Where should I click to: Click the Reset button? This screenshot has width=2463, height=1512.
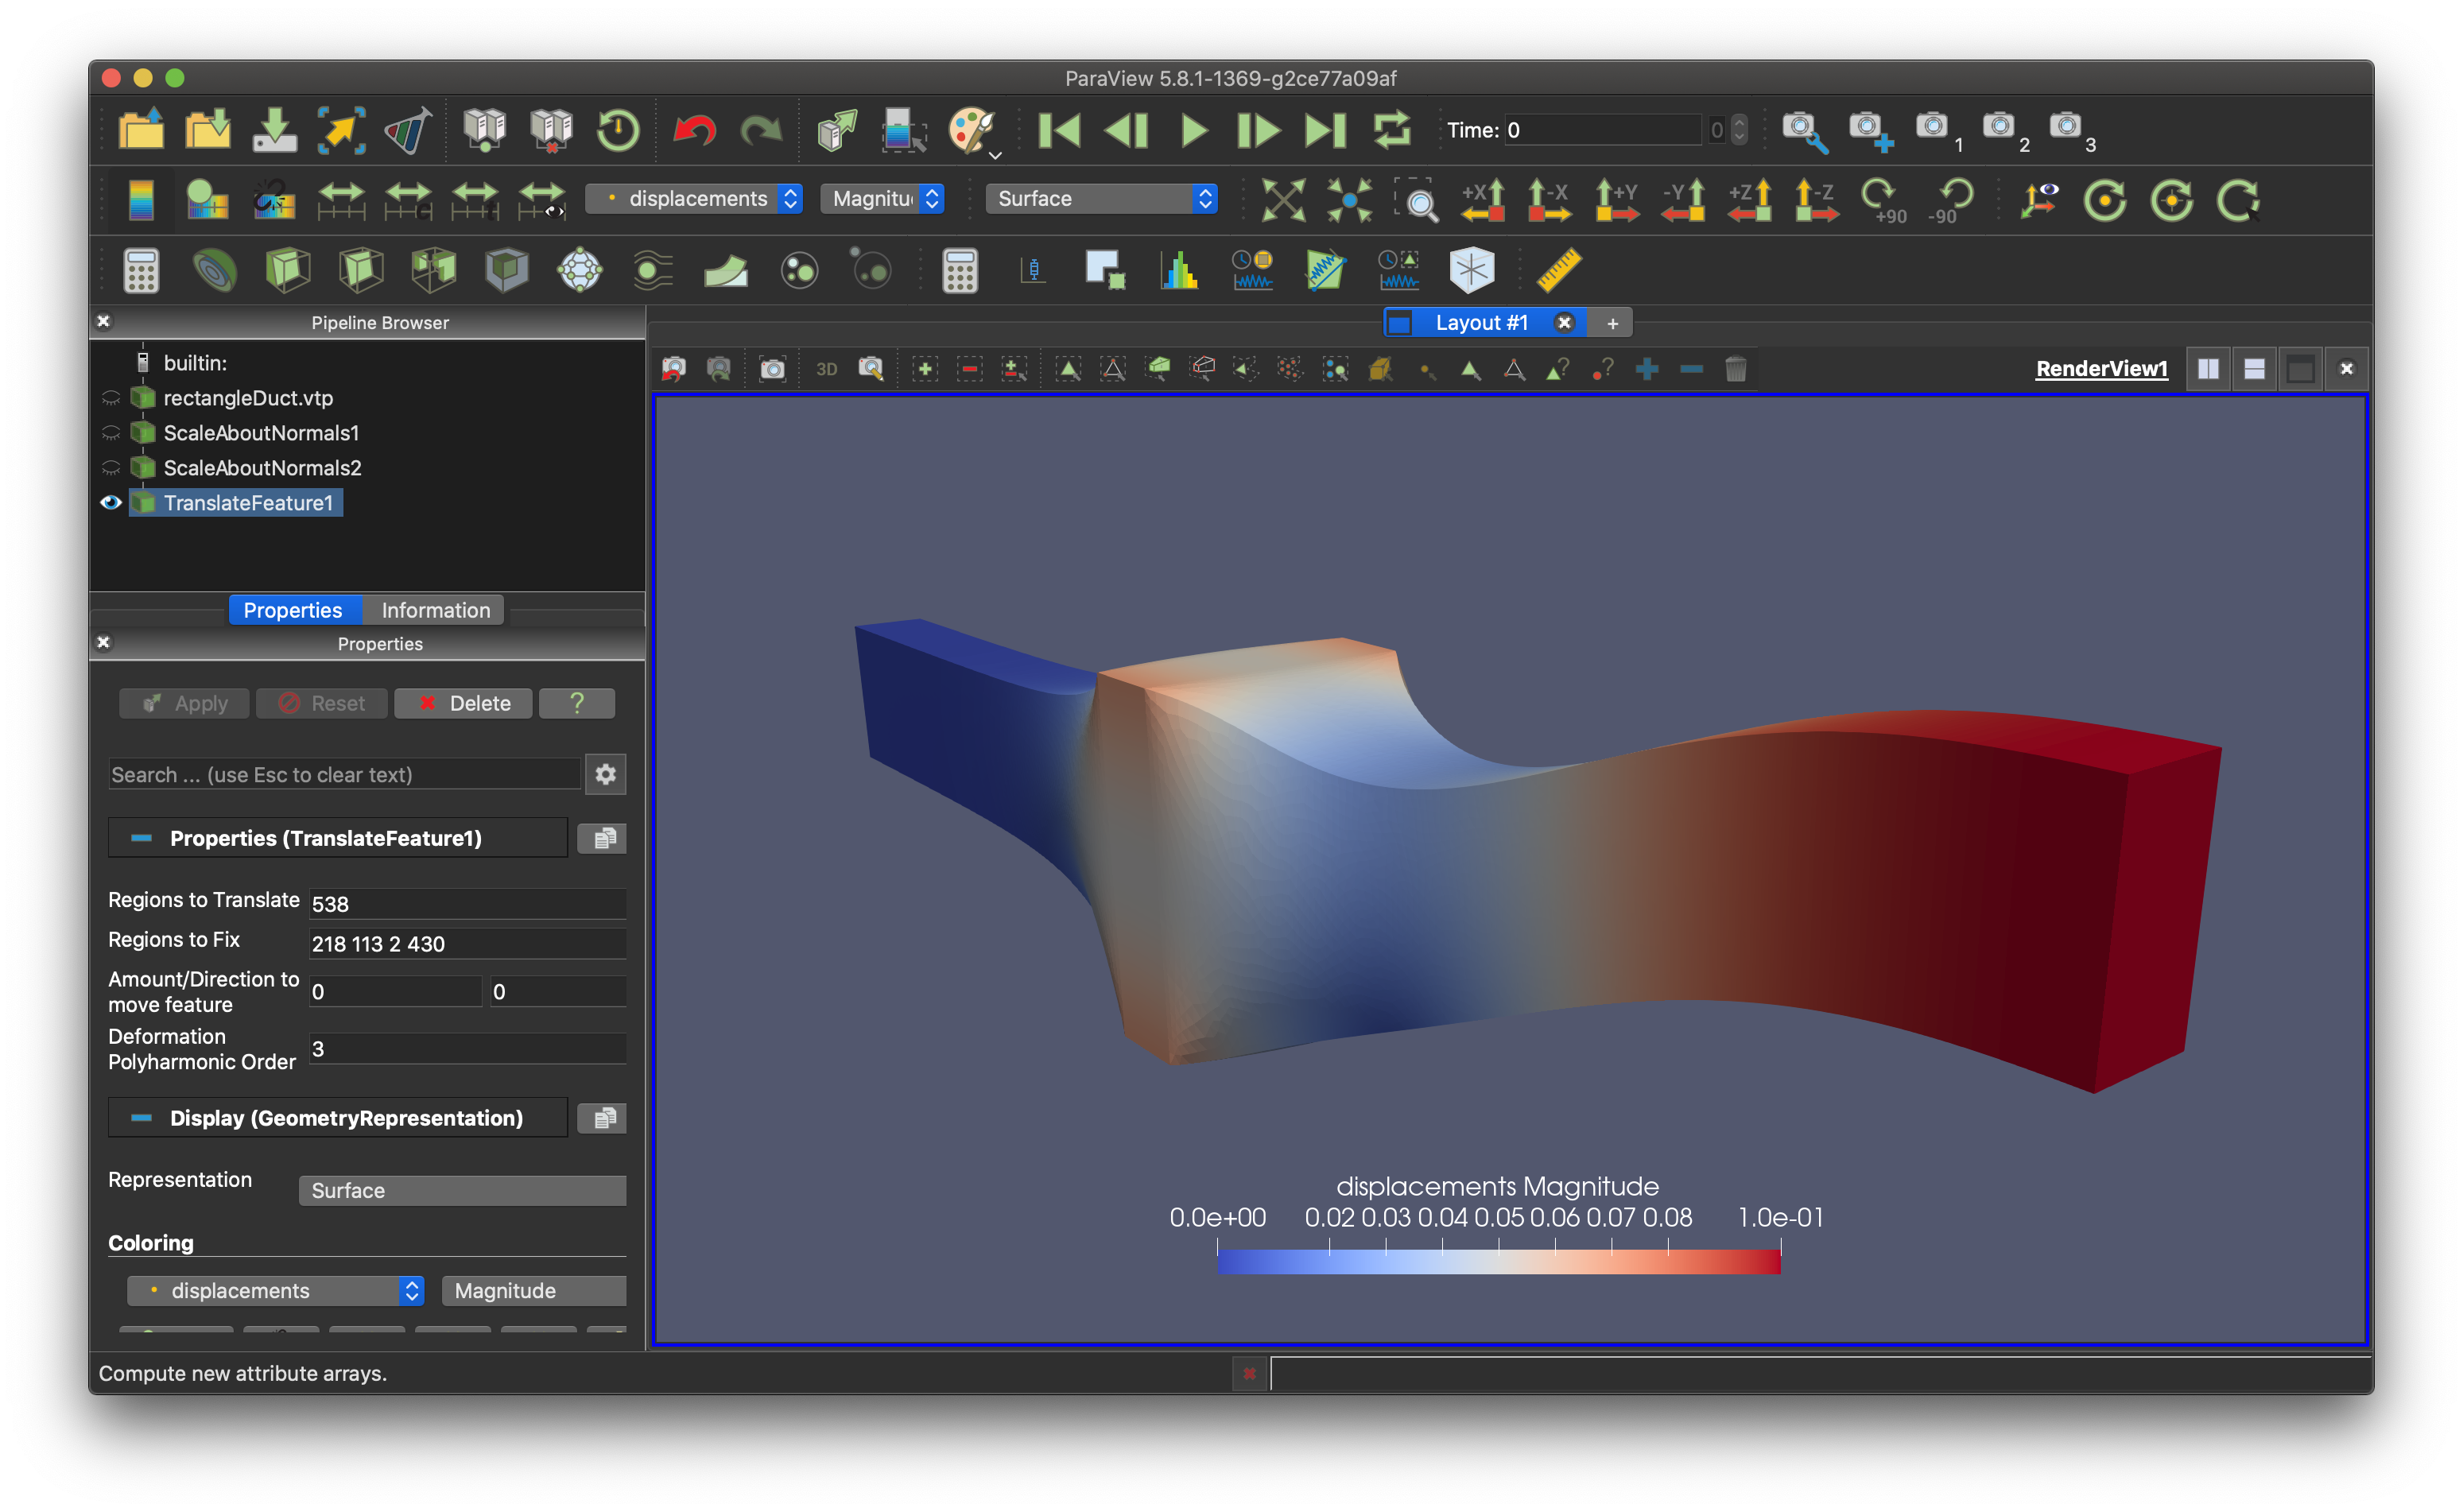click(x=322, y=703)
